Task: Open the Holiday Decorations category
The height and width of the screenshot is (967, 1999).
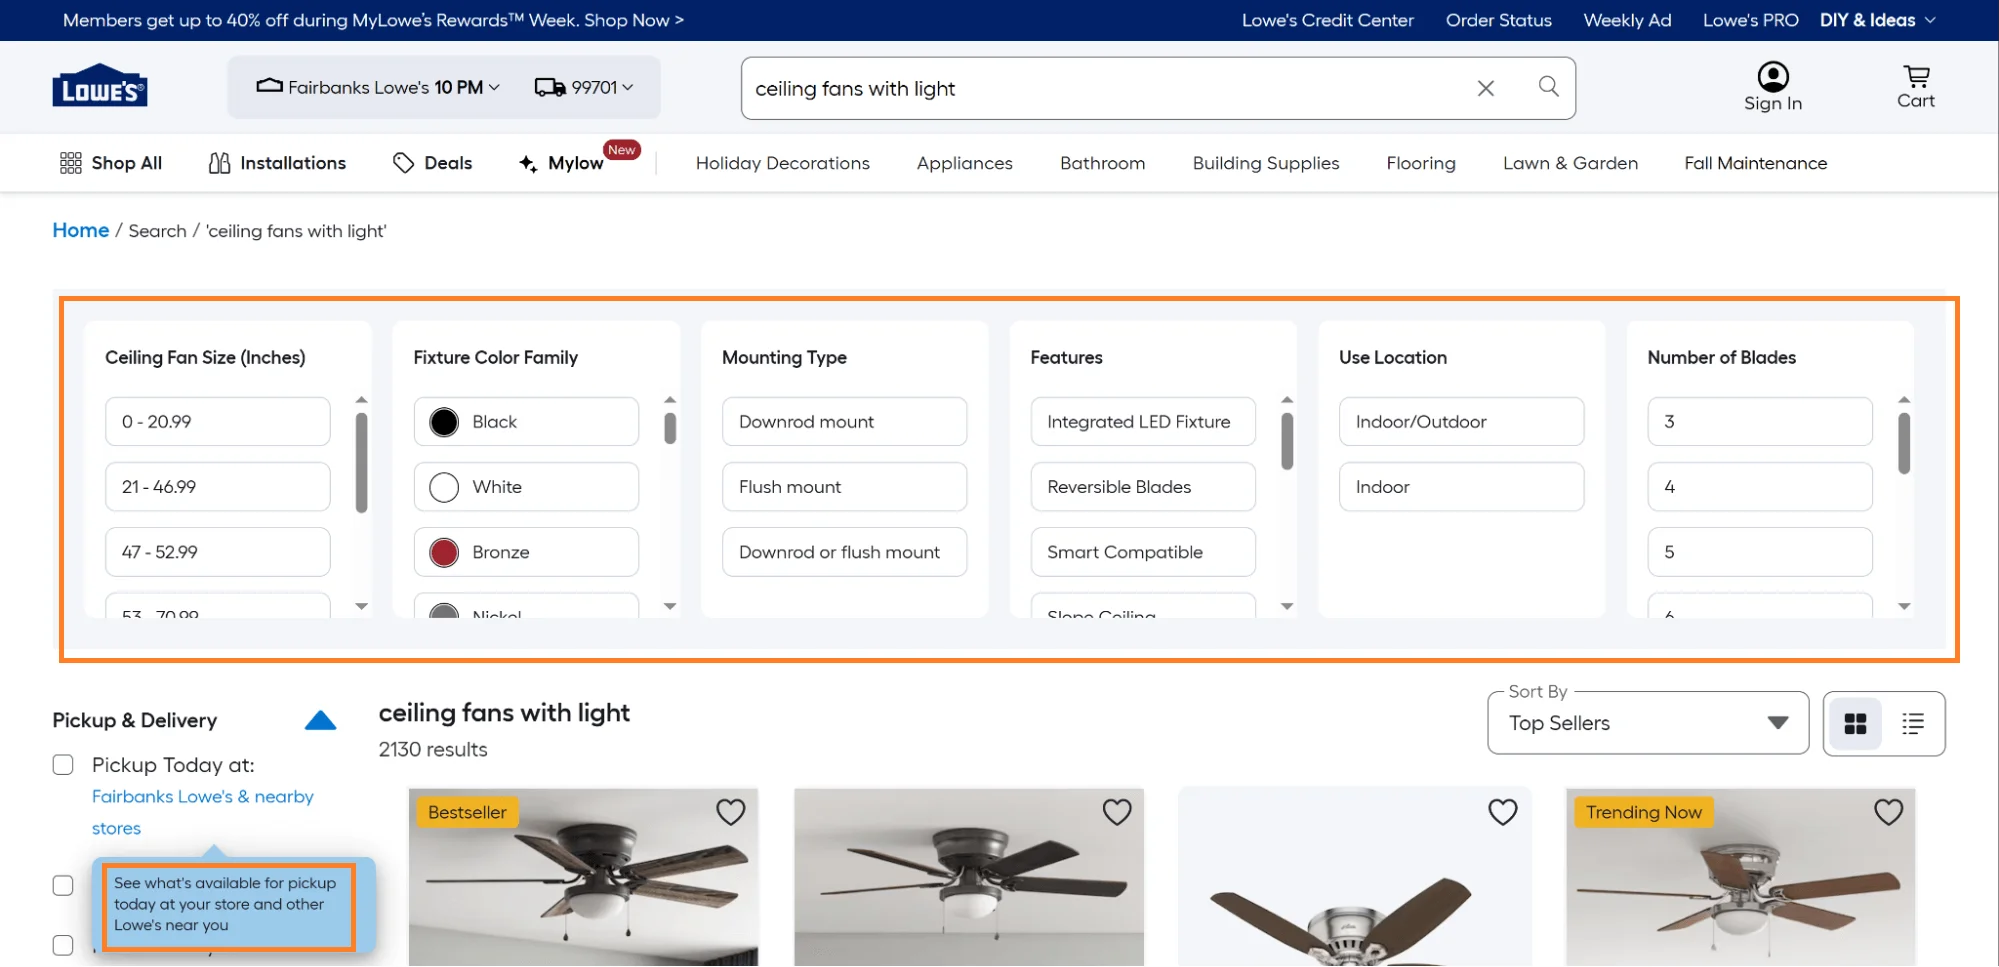Action: pyautogui.click(x=782, y=162)
